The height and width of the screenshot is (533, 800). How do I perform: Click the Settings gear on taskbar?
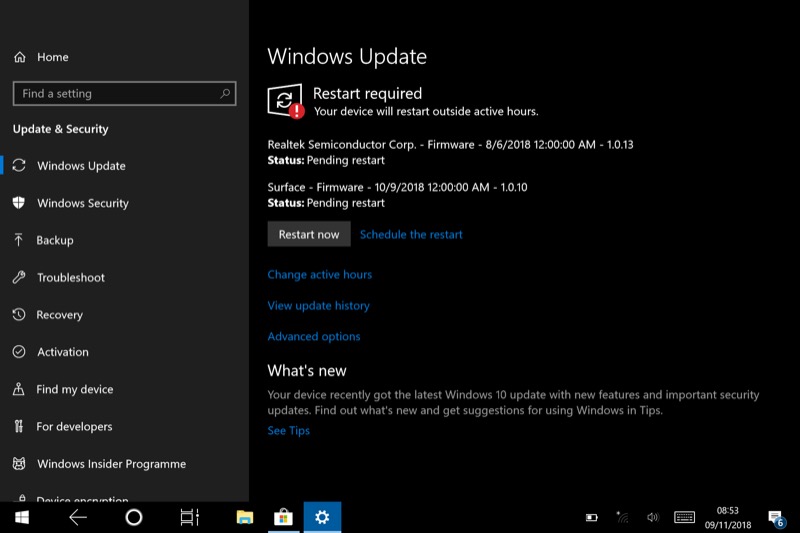[x=322, y=517]
